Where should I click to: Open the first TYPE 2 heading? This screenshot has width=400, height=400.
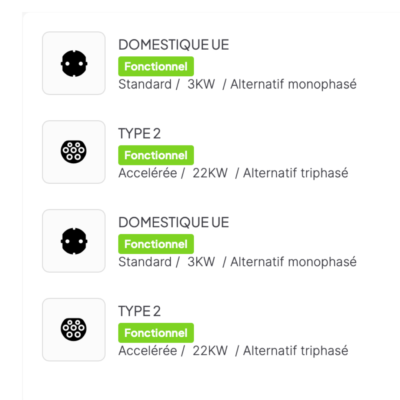(x=140, y=134)
